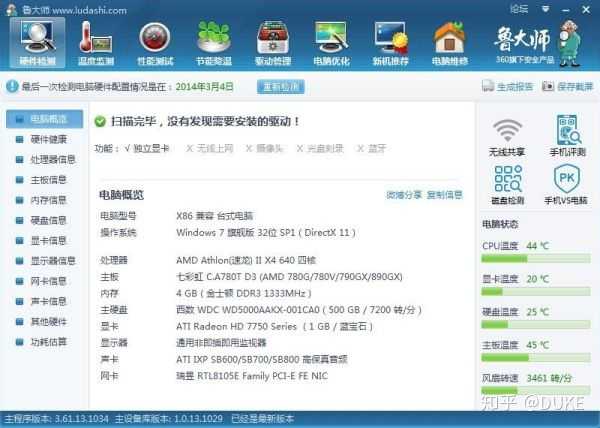Click the blue 重新检测 button

point(281,87)
